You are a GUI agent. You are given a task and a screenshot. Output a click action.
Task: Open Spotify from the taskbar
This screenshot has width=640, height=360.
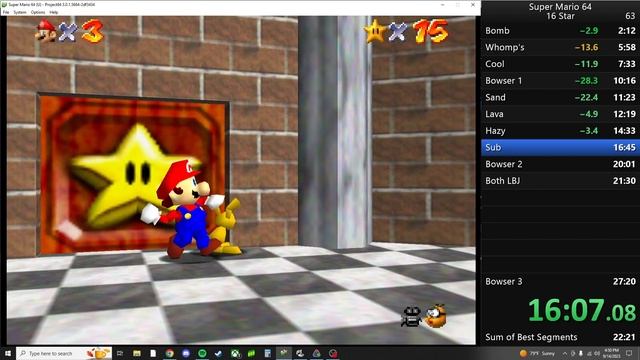point(202,353)
